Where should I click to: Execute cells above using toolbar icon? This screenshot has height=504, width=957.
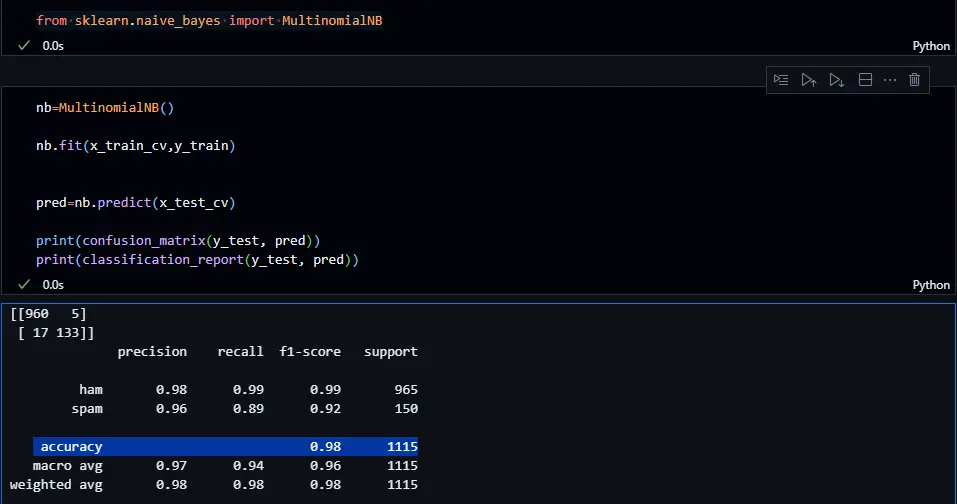(809, 80)
